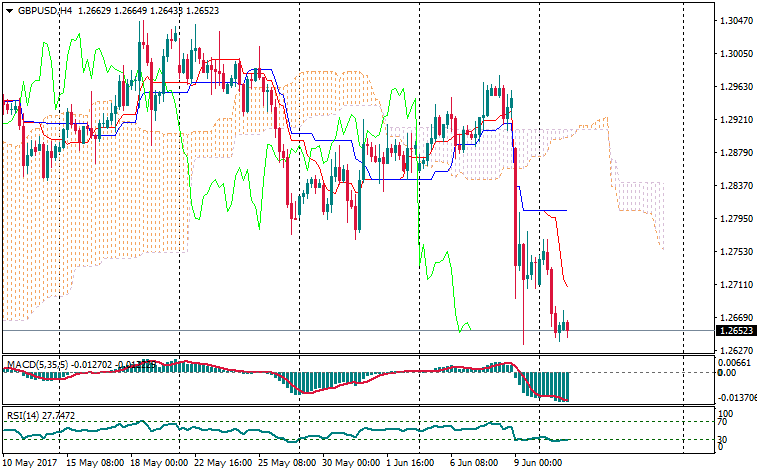This screenshot has height=474, width=757.
Task: Click the 1.26270 price axis label
Action: pos(735,351)
